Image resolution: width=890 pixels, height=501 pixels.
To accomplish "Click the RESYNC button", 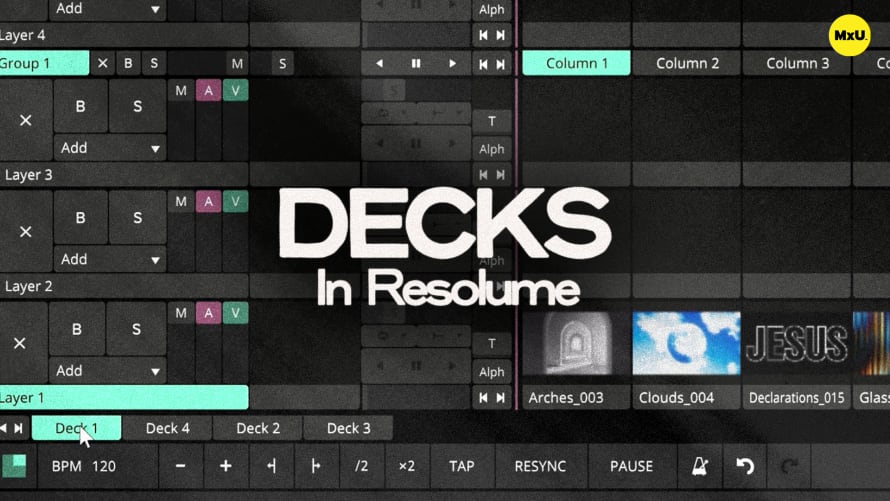I will pyautogui.click(x=540, y=466).
